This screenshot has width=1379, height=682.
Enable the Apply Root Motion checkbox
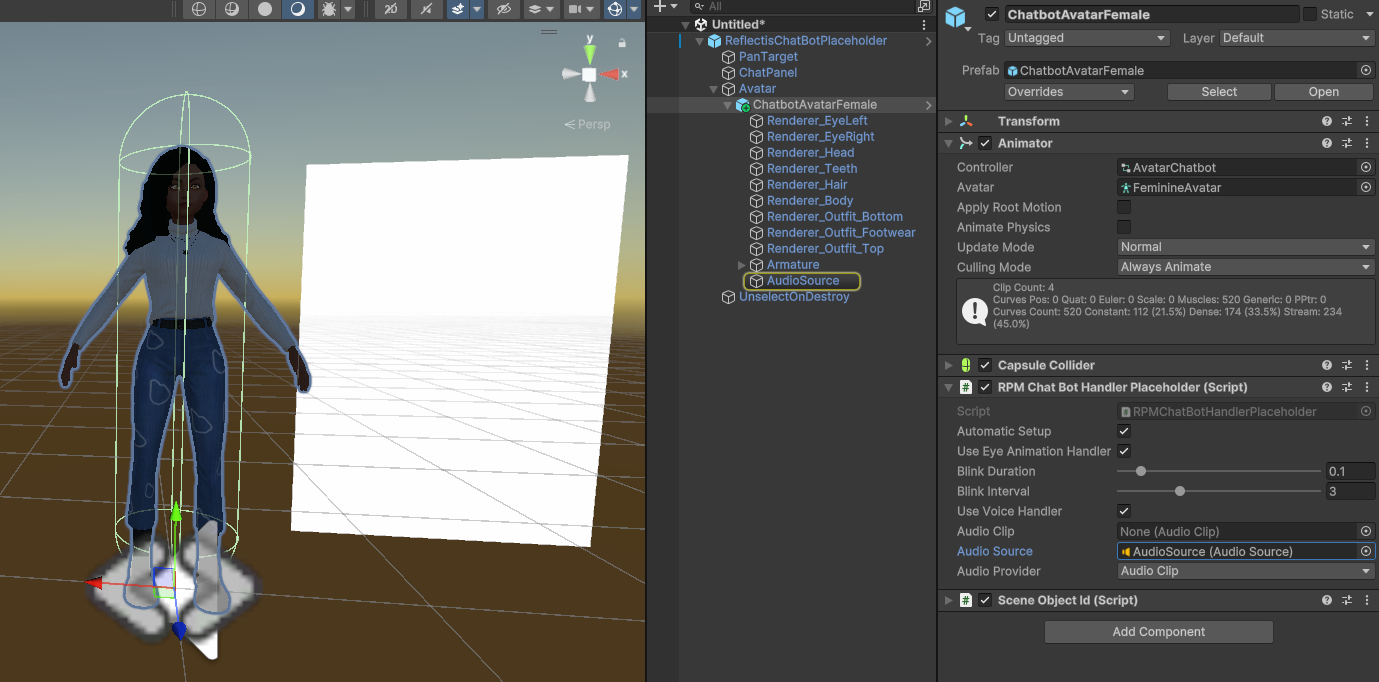pos(1124,207)
